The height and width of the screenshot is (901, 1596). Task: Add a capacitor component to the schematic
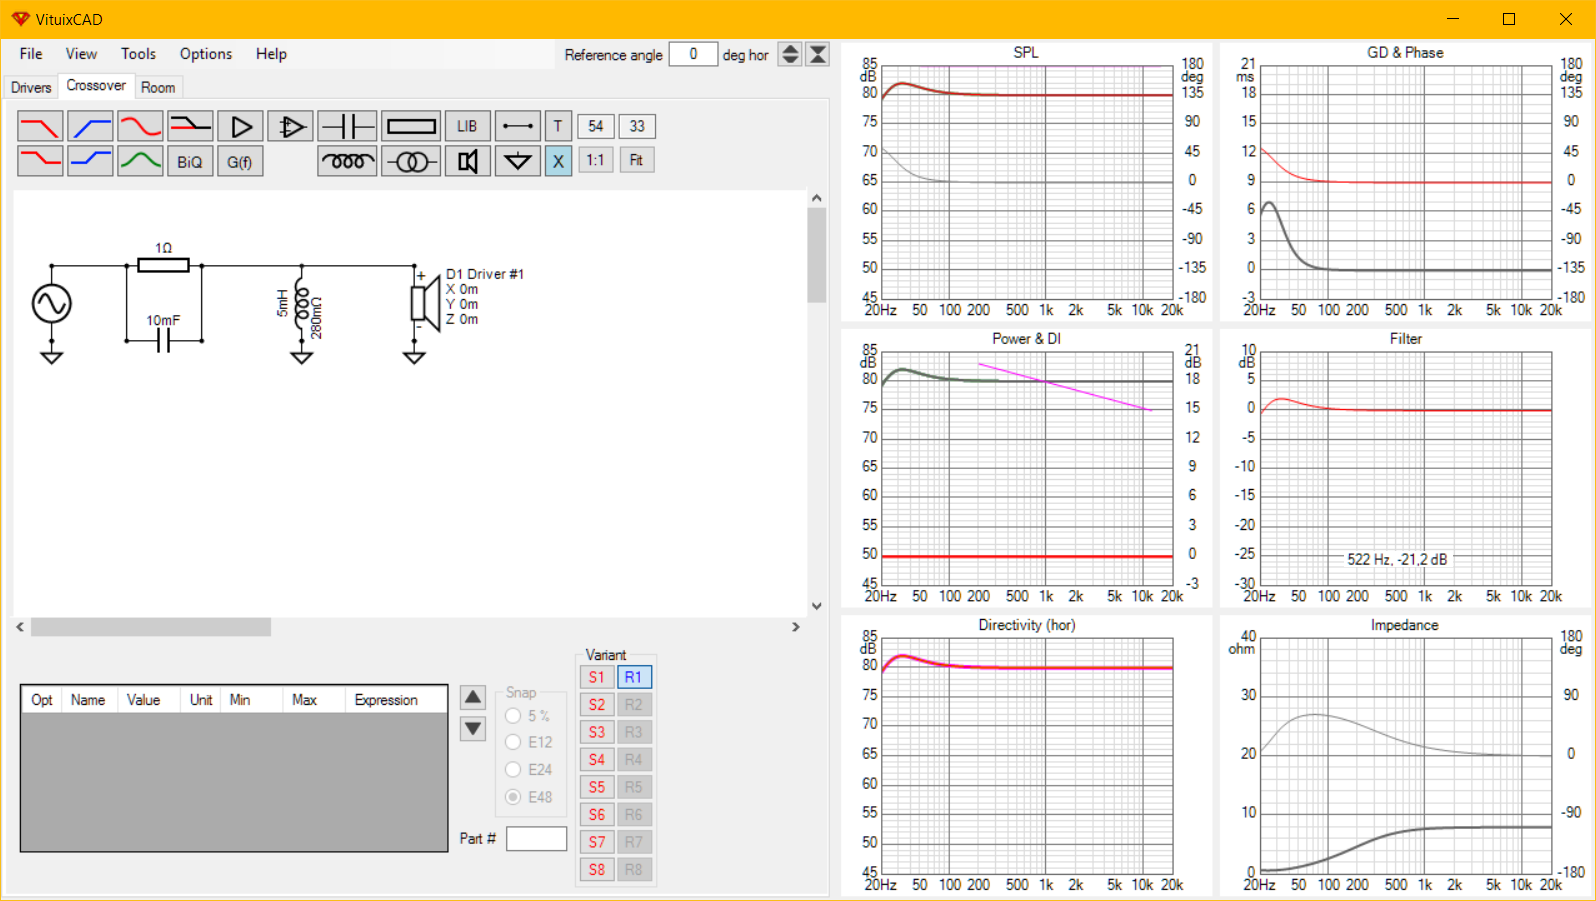(x=347, y=127)
